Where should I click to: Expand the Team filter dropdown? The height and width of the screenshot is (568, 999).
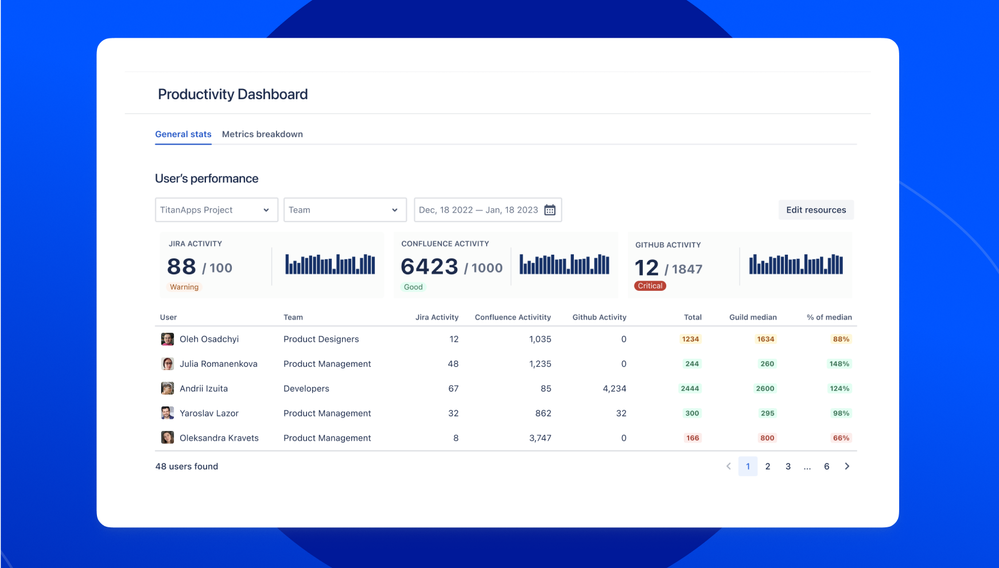[345, 210]
